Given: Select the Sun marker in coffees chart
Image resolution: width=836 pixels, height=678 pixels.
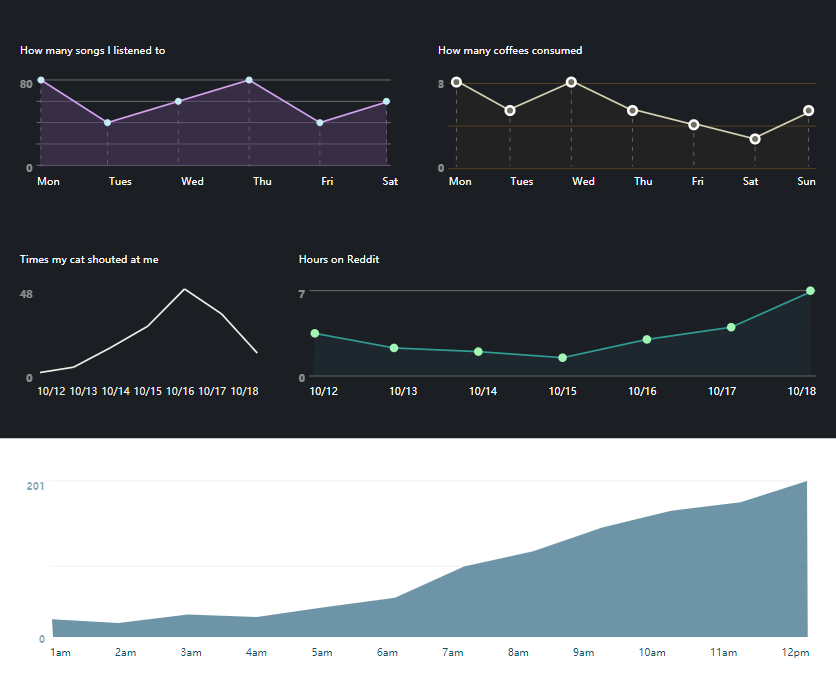Looking at the screenshot, I should pos(809,110).
